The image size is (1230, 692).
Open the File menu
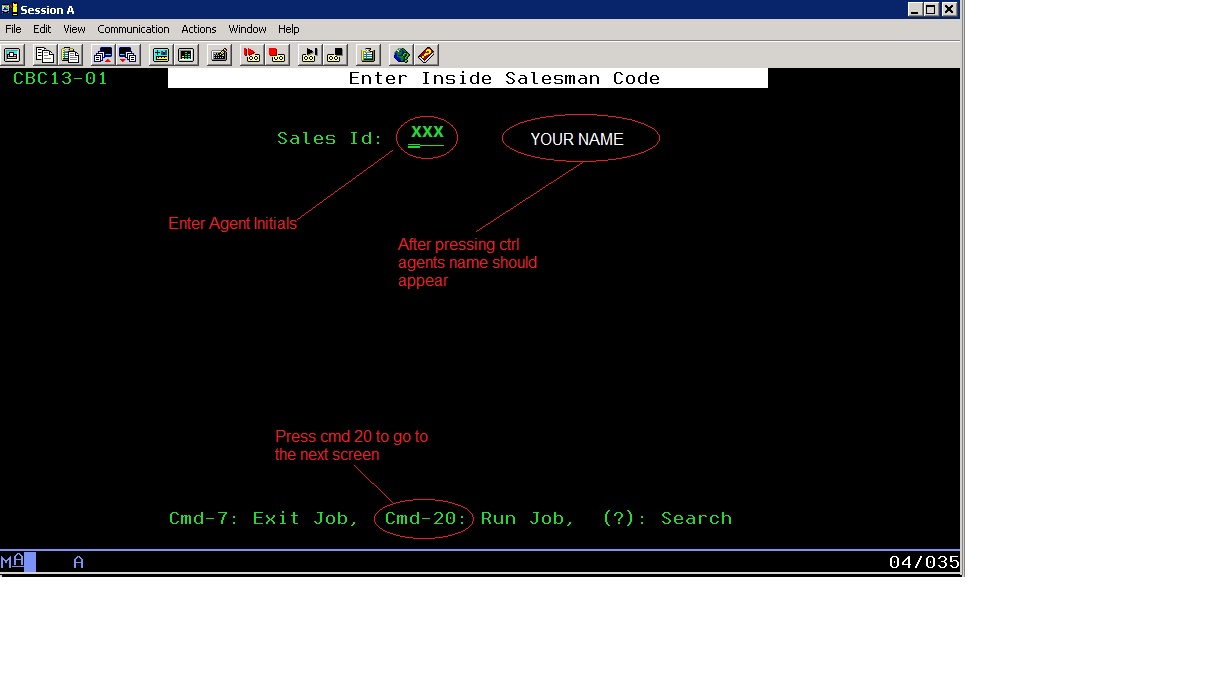[x=13, y=29]
